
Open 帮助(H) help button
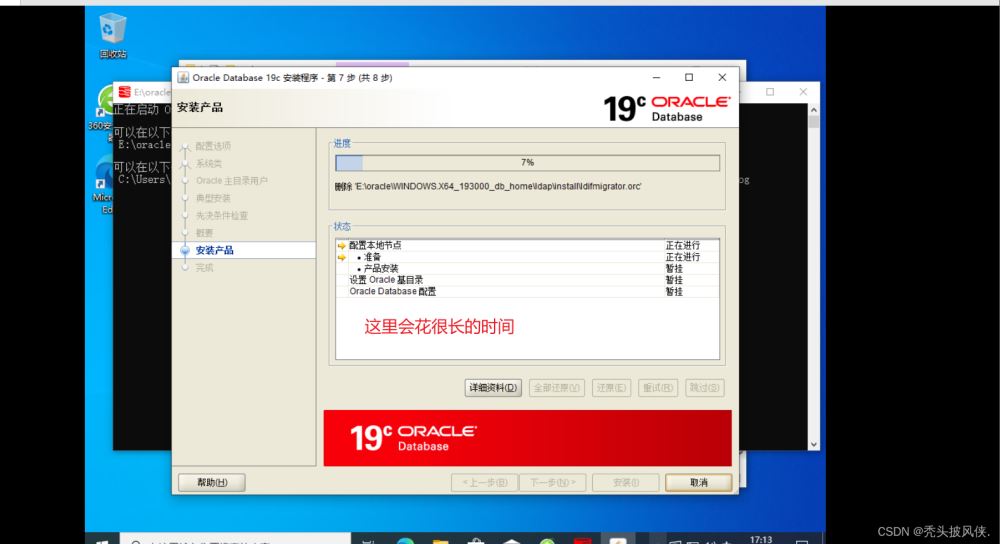coord(212,483)
